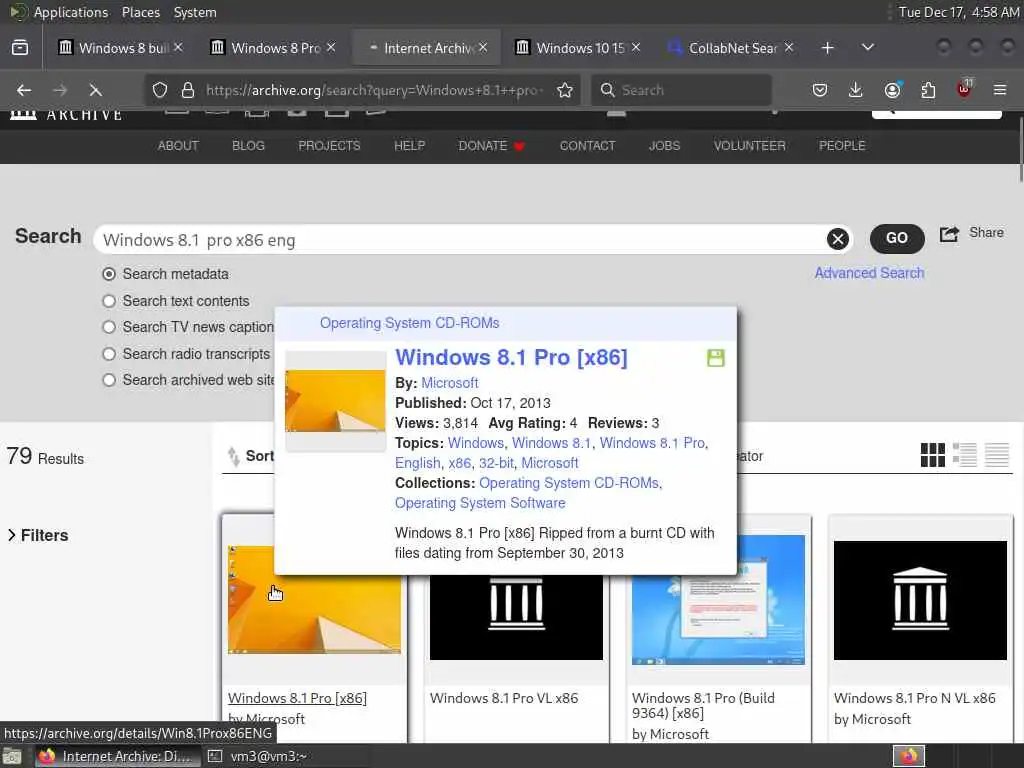This screenshot has width=1024, height=768.
Task: Open Windows 8.1 Pro VL x86 thumbnail
Action: coord(517,616)
